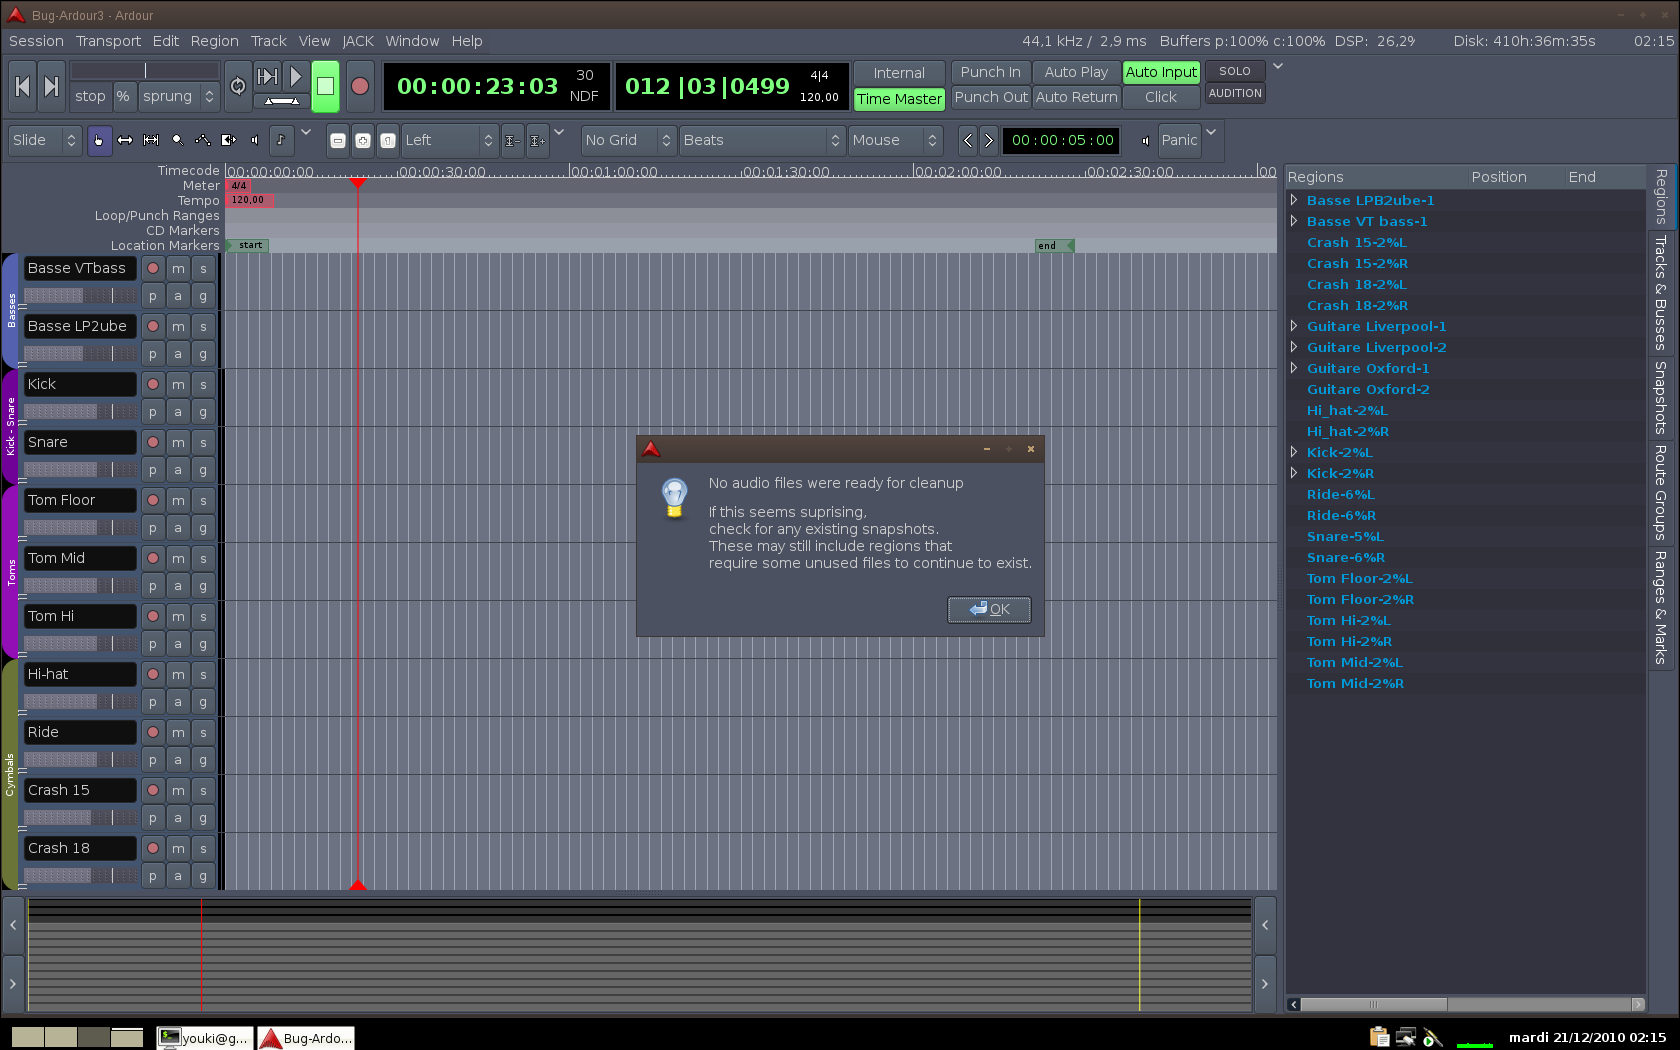Open the No Grid snap dropdown
This screenshot has height=1050, width=1680.
(x=629, y=140)
